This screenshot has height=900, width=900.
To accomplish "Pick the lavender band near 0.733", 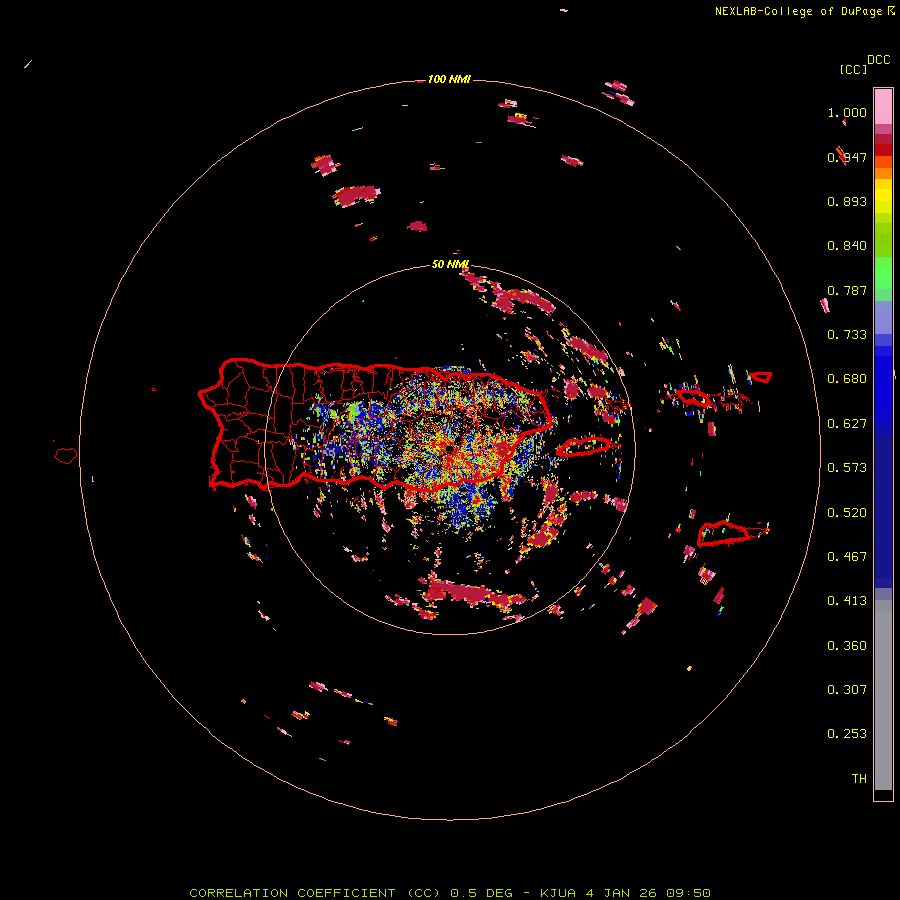I will (883, 317).
